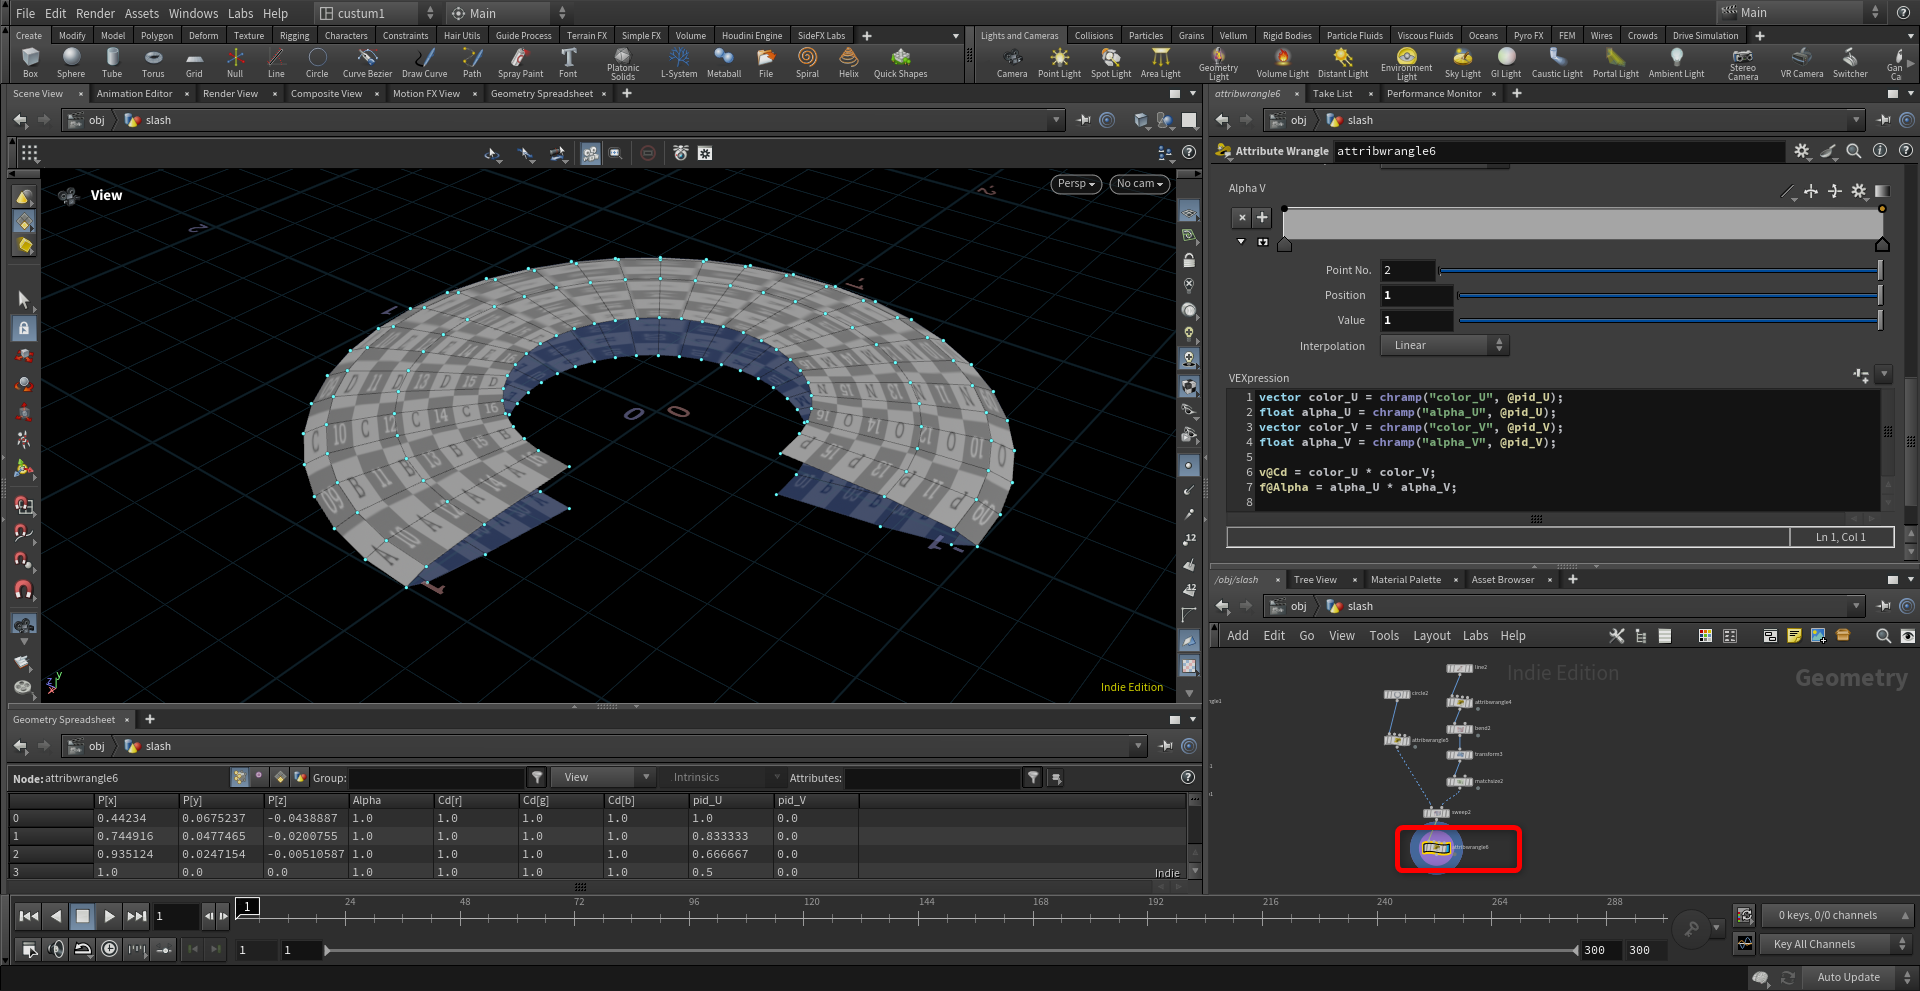Create an L-System from shelf
This screenshot has width=1920, height=991.
(x=679, y=62)
